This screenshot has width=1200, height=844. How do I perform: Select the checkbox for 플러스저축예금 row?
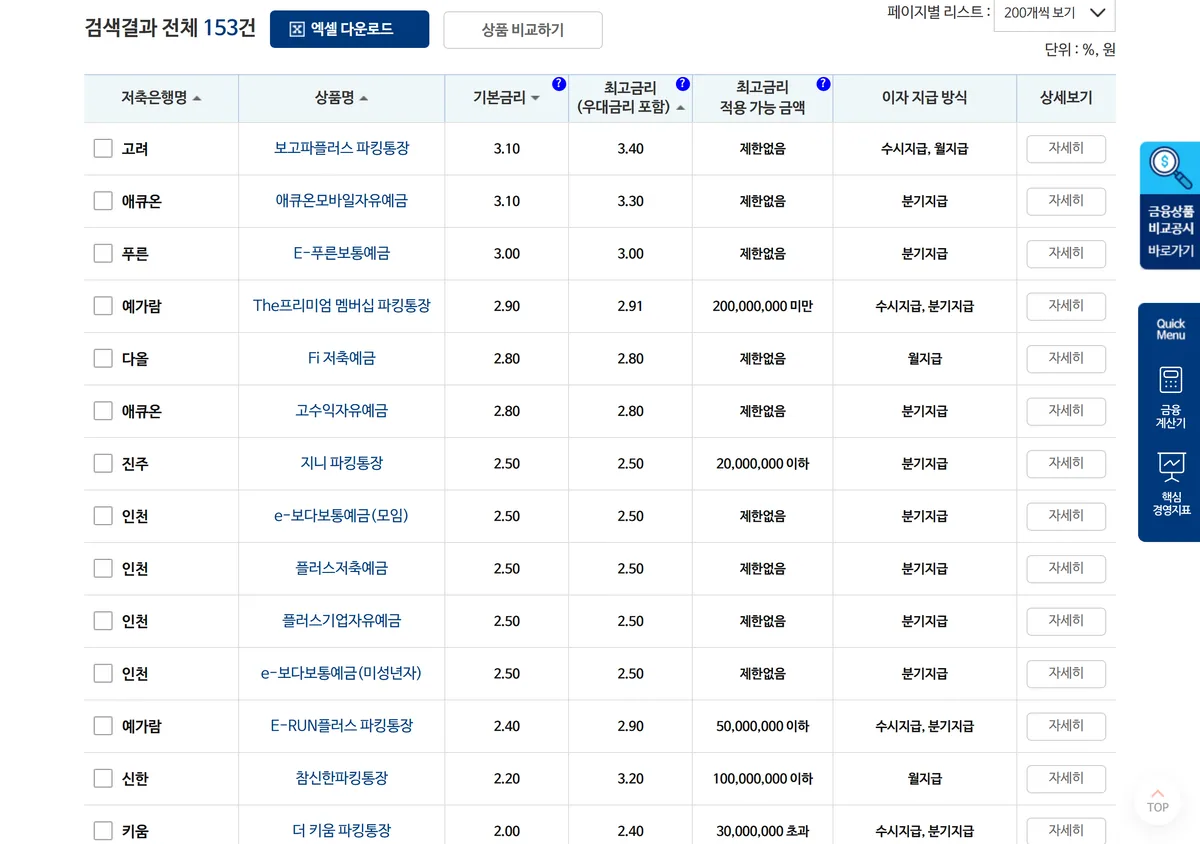point(103,568)
